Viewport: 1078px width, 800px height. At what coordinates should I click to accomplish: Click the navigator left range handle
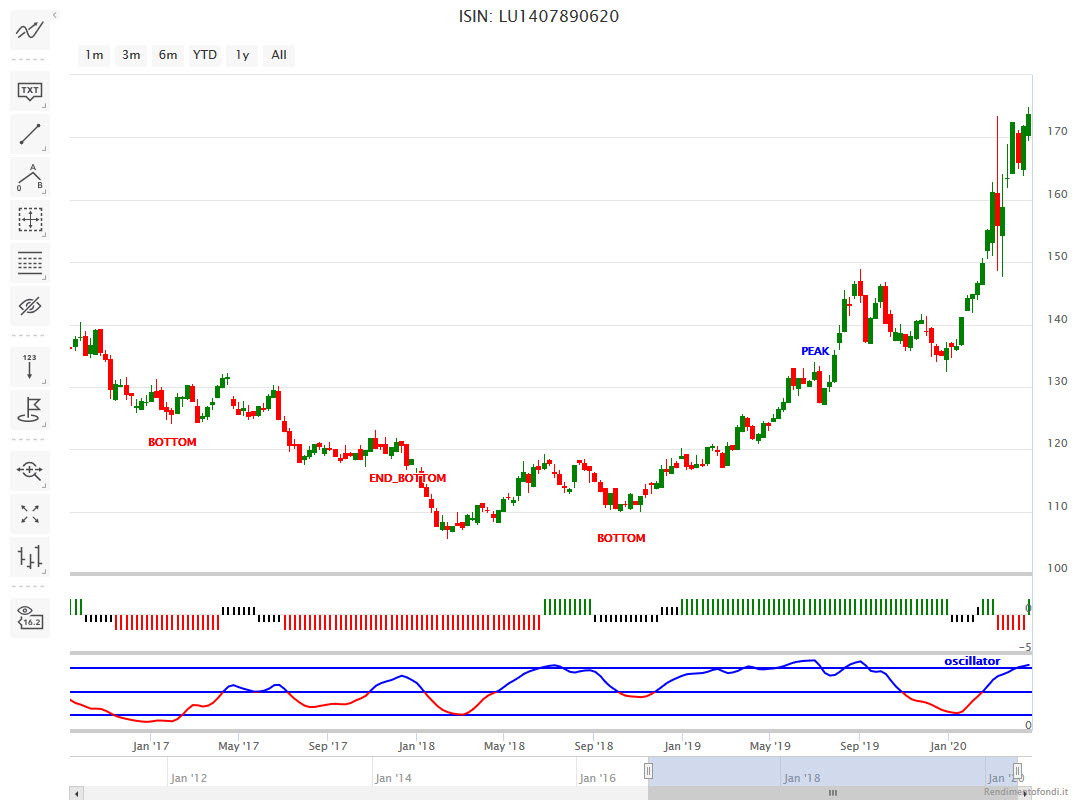tap(648, 771)
